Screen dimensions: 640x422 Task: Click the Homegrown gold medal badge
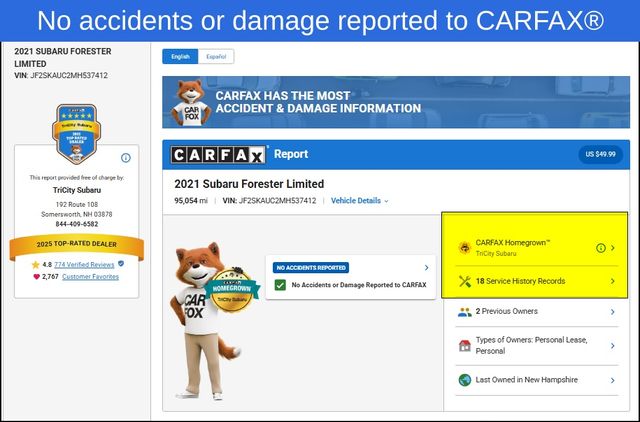232,290
